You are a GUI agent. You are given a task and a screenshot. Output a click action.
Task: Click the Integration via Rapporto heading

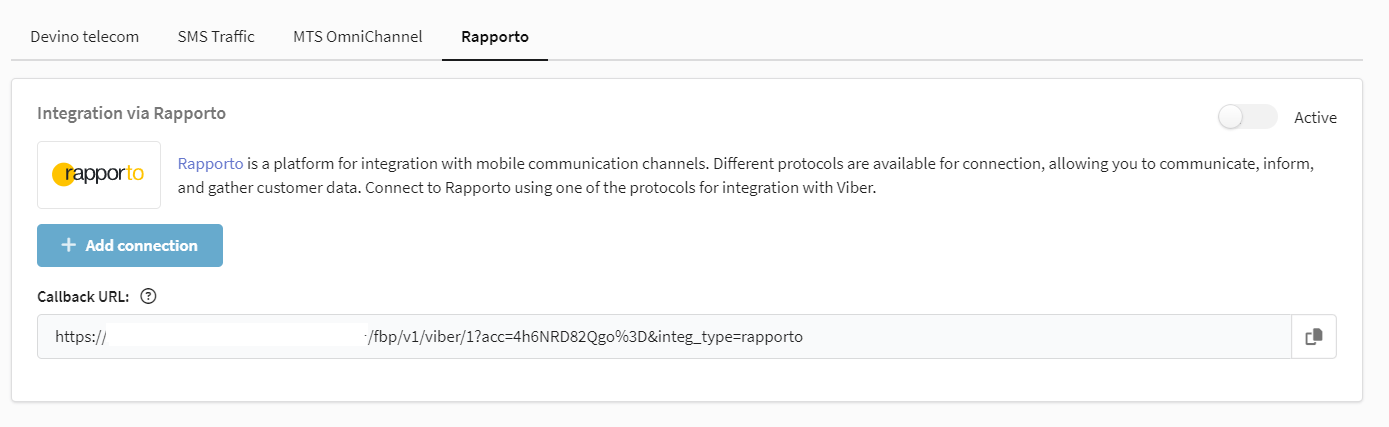[x=131, y=113]
